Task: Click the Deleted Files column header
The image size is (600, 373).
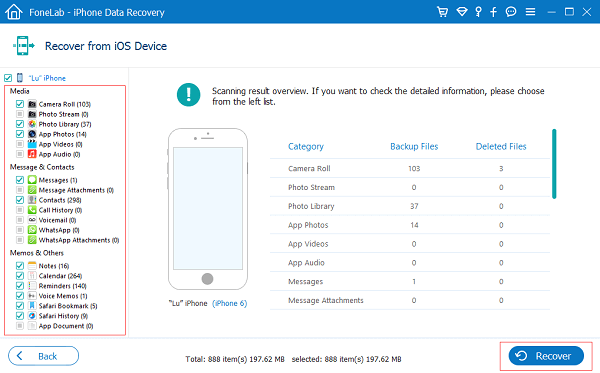Action: point(501,147)
